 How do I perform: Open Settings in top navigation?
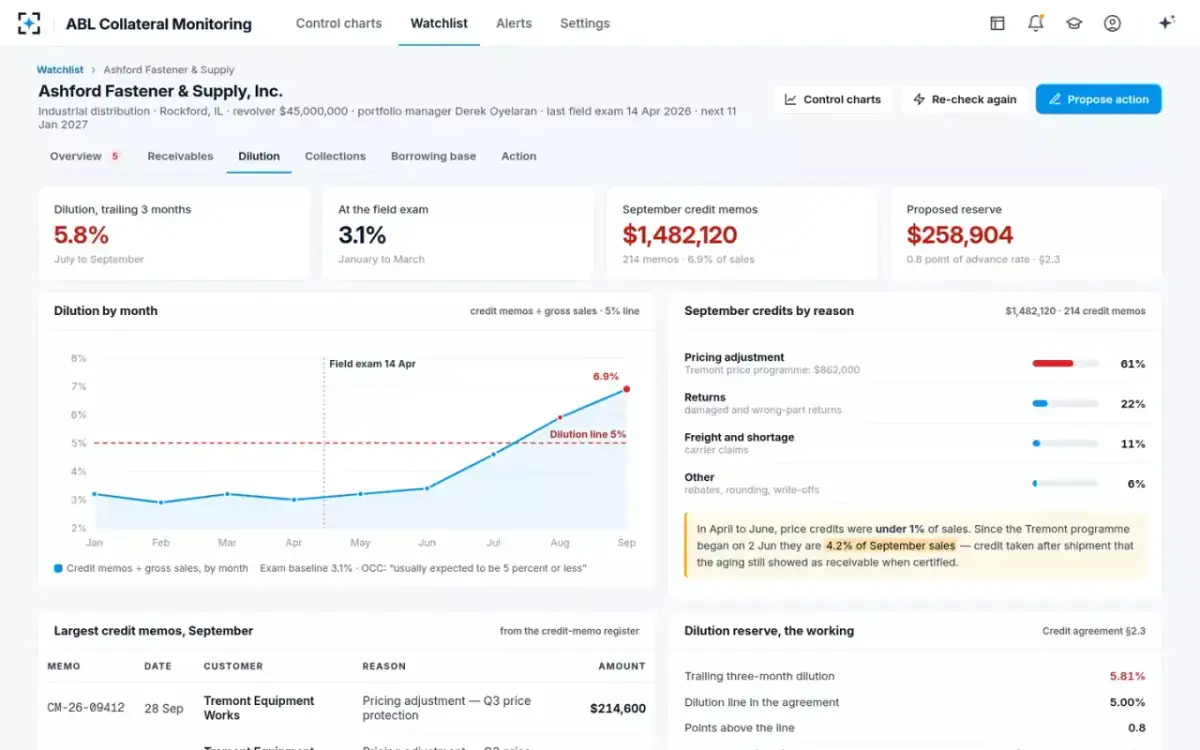point(585,23)
